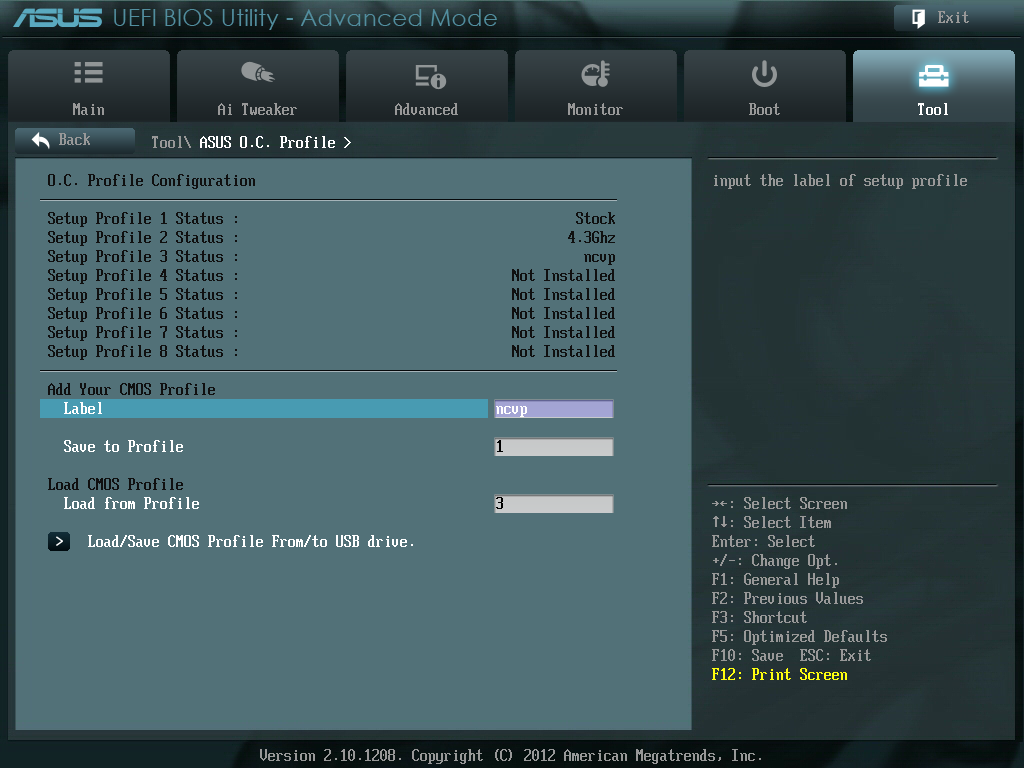Click the Tool\ breadcrumb path segment
Image resolution: width=1024 pixels, height=768 pixels.
point(170,143)
